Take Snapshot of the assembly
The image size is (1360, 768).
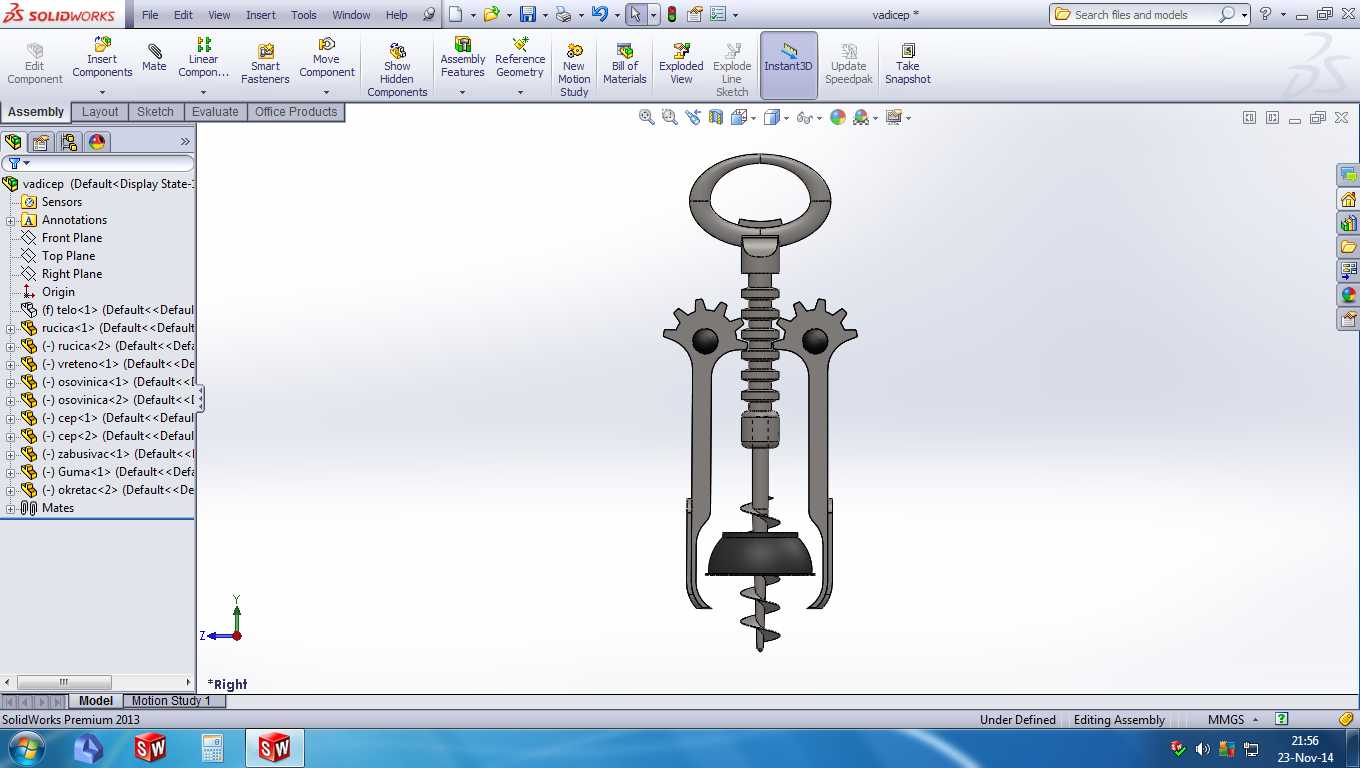pos(908,65)
